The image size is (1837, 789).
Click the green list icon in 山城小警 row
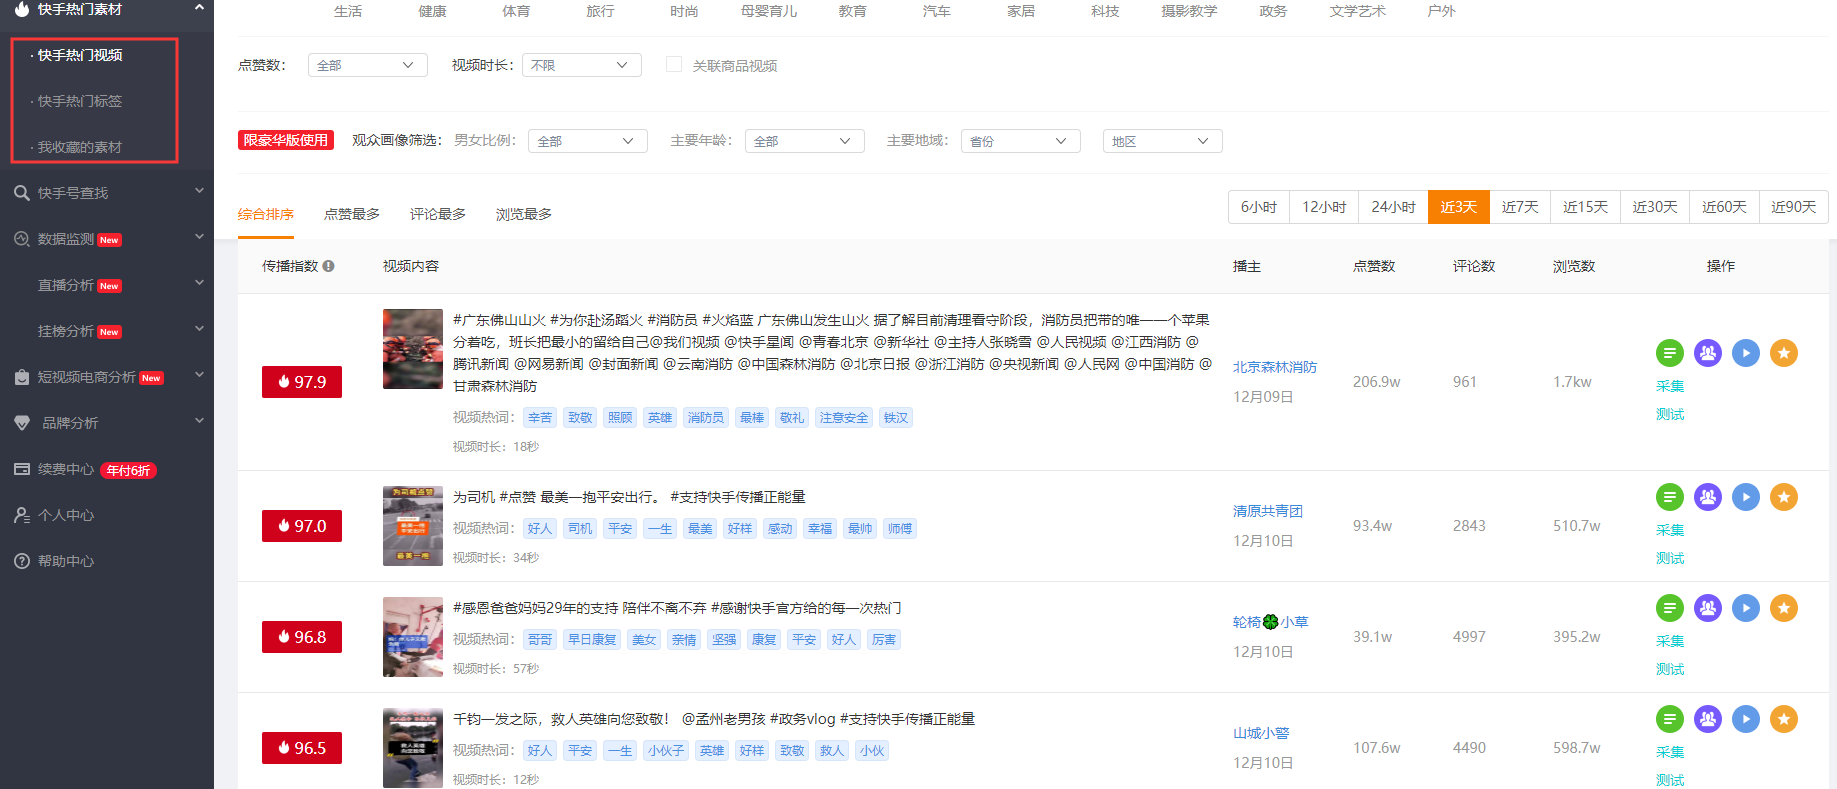pos(1669,719)
